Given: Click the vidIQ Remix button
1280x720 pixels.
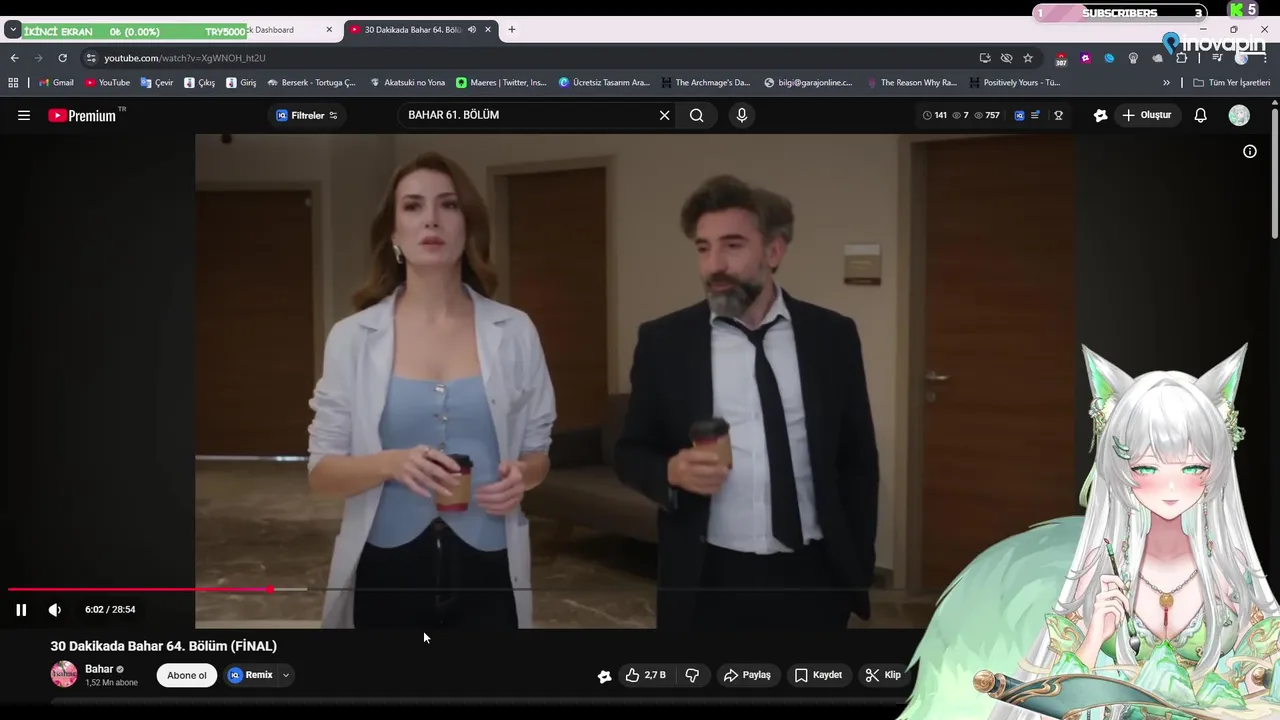Looking at the screenshot, I should [250, 675].
